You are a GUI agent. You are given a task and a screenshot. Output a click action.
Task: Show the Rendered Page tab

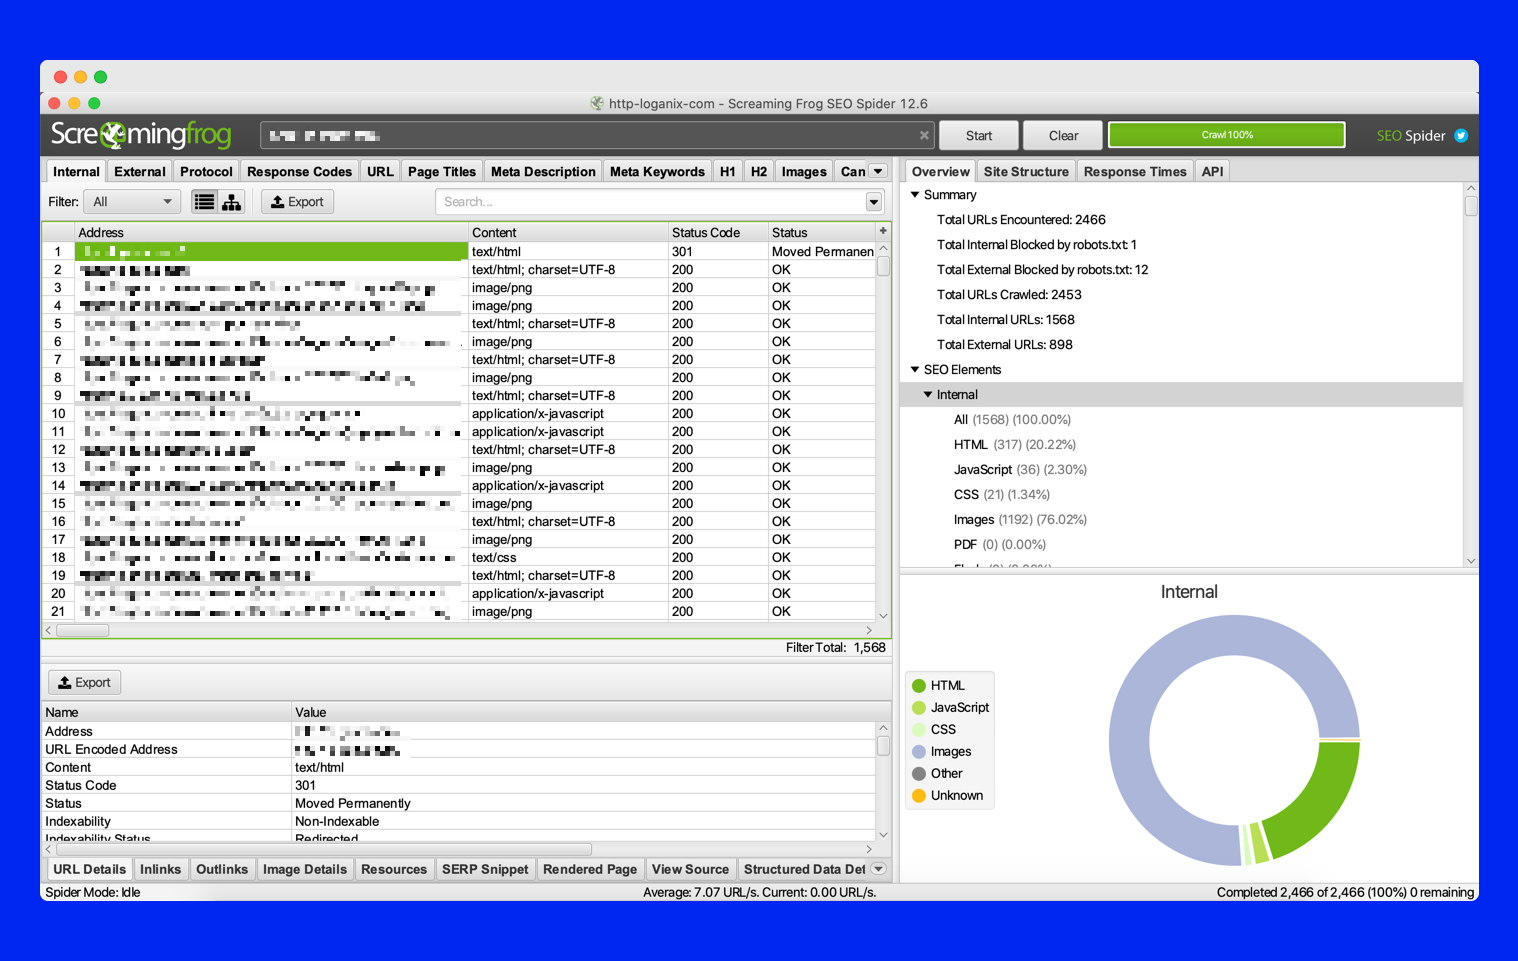[x=590, y=870]
